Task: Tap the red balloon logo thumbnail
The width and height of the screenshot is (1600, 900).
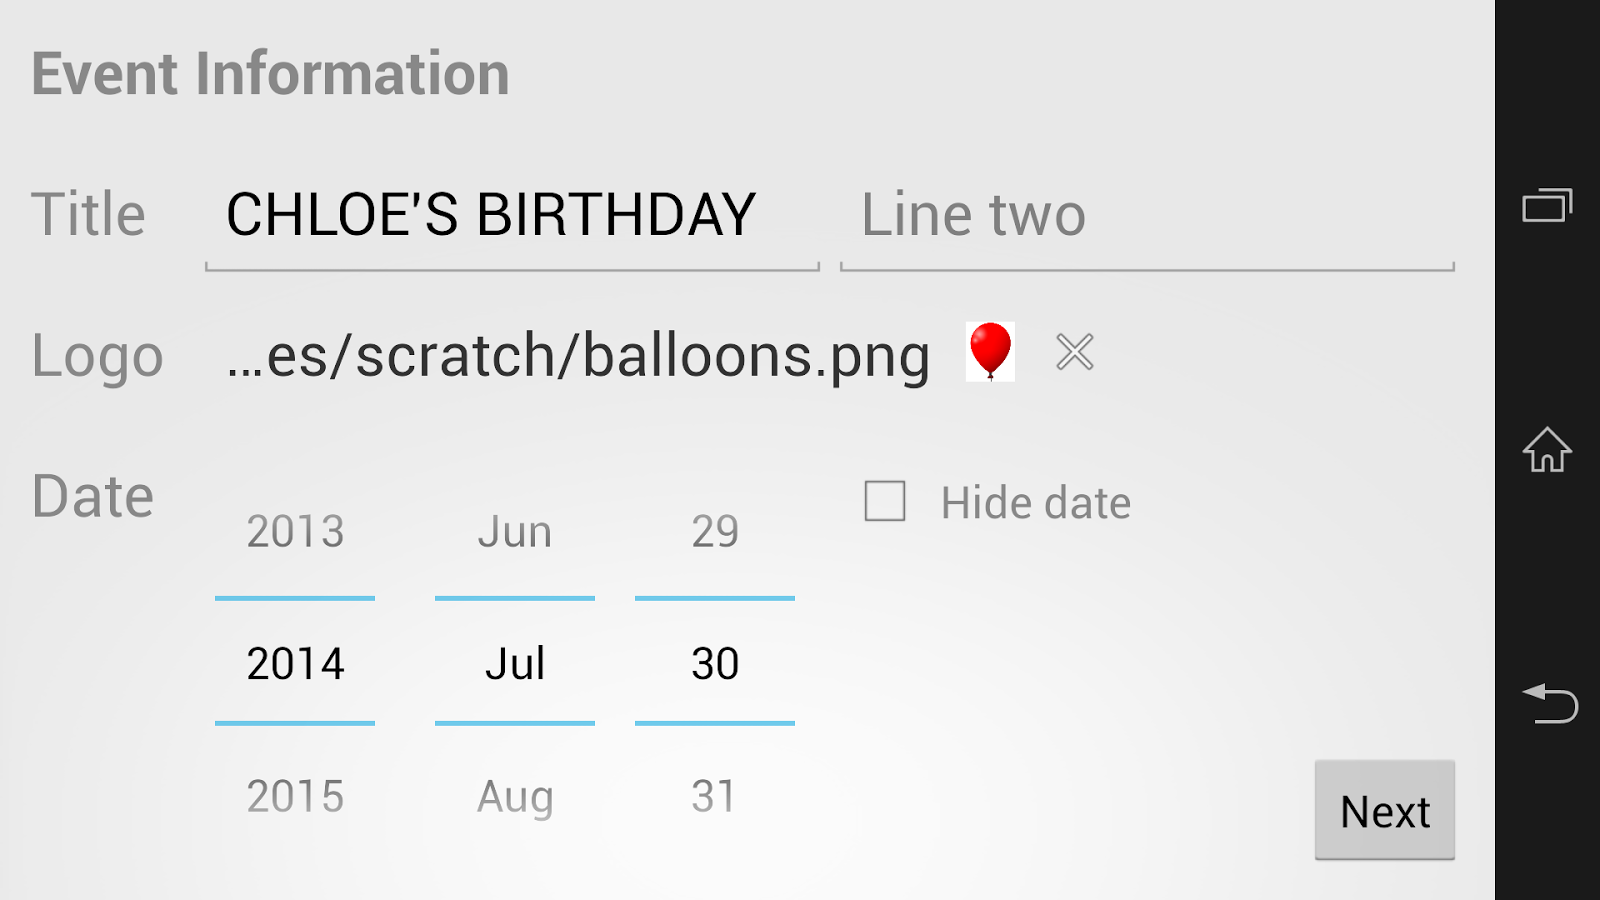Action: [990, 352]
